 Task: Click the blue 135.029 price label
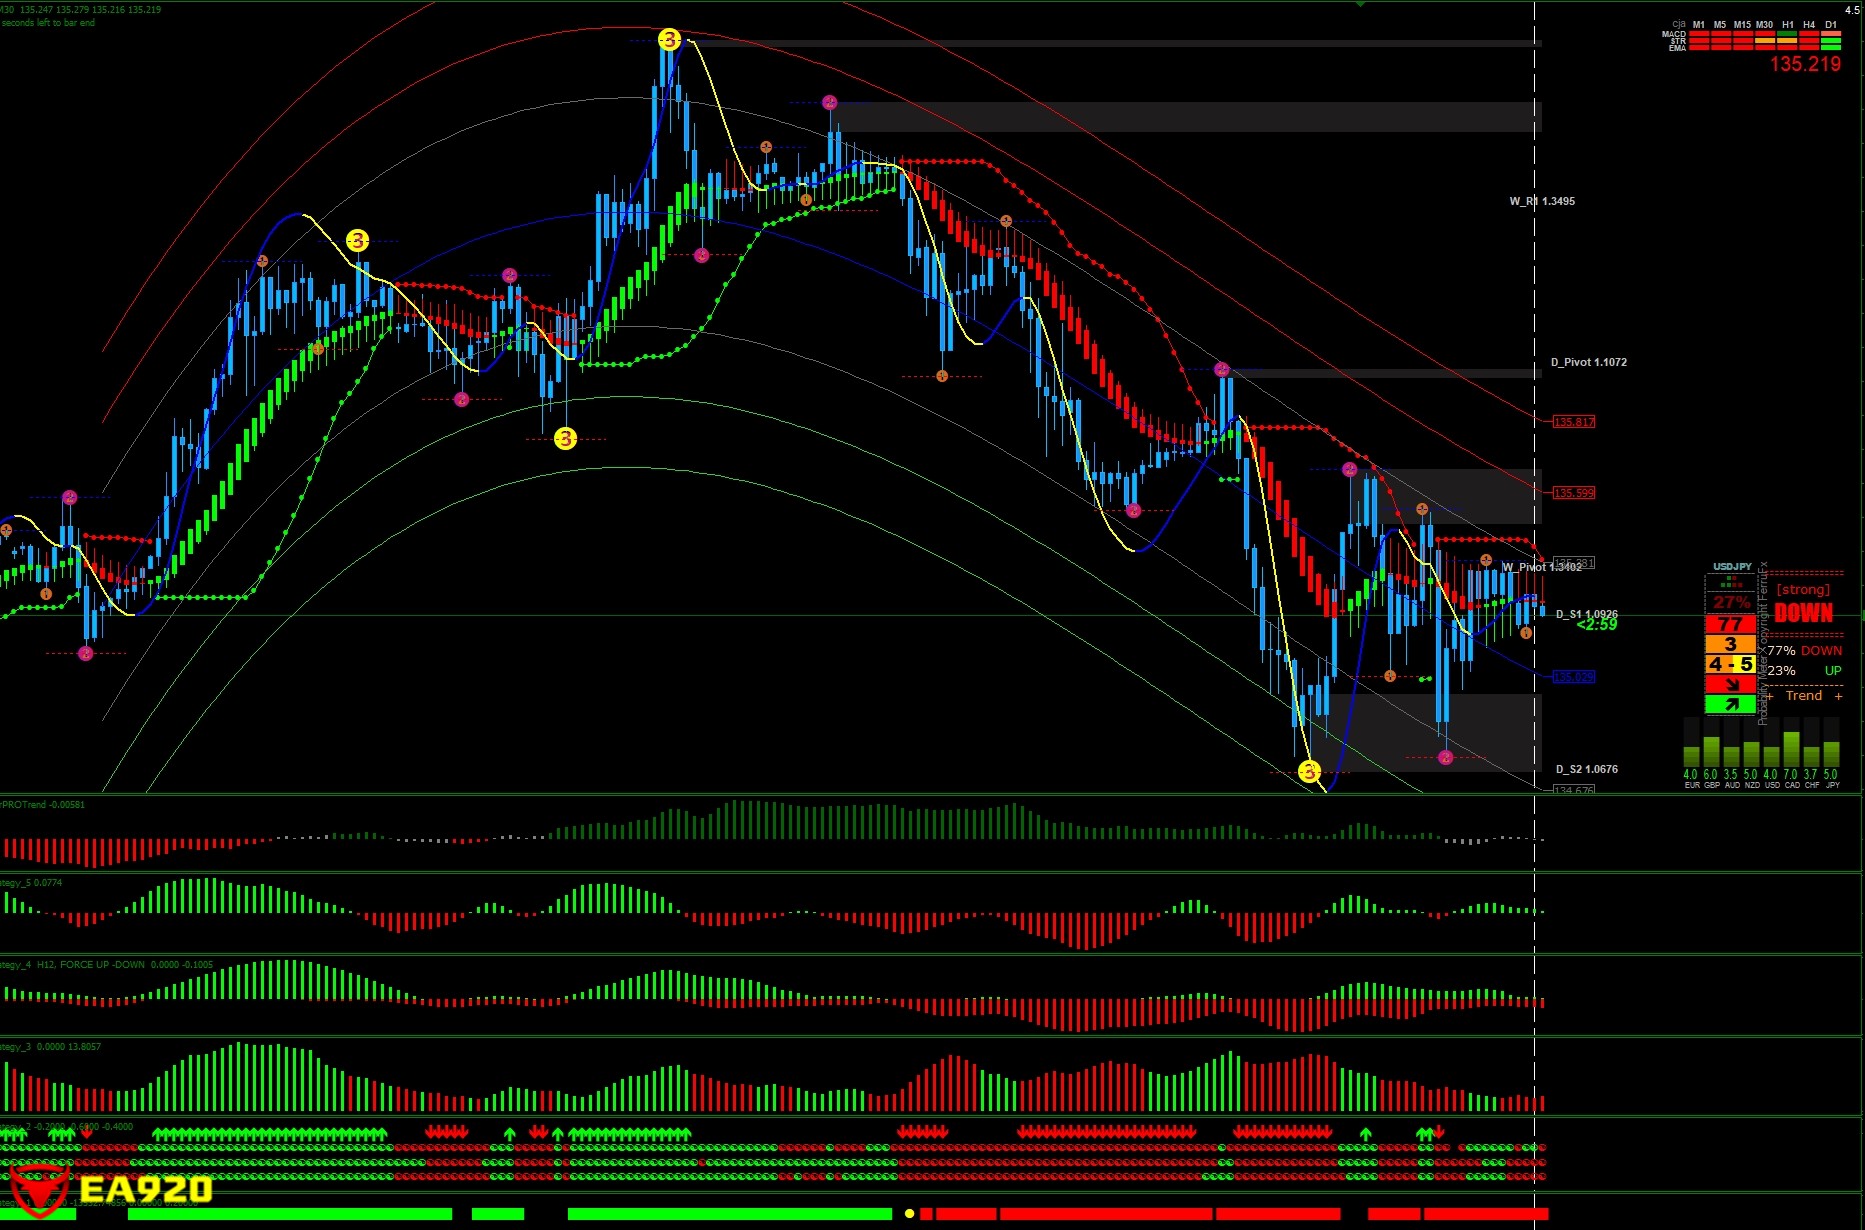[1574, 677]
